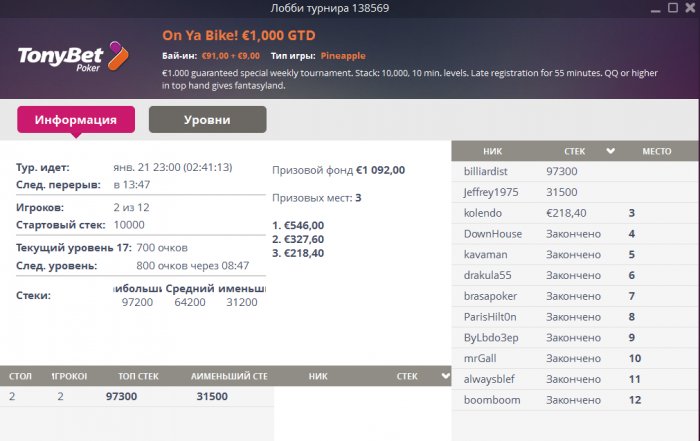This screenshot has width=700, height=441.
Task: Click НИК header in bottom table
Action: [x=318, y=376]
